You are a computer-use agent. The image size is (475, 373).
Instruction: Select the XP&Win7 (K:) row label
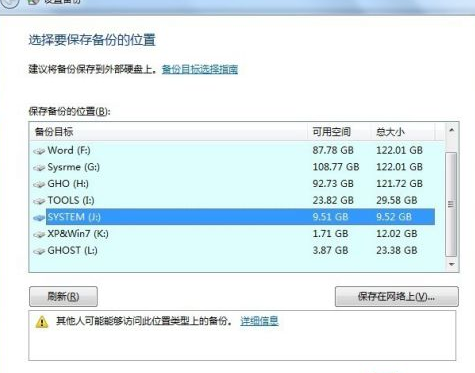tap(78, 234)
